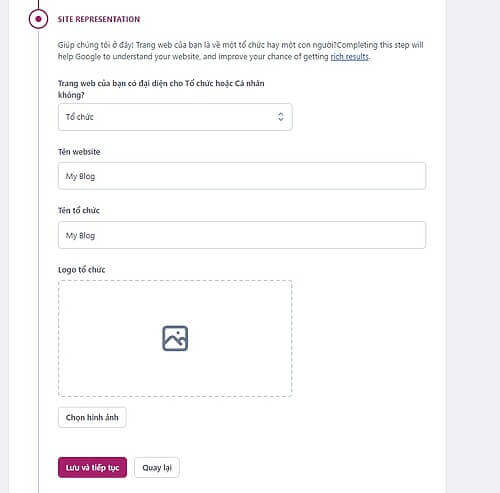Click the Tên website label

(79, 152)
